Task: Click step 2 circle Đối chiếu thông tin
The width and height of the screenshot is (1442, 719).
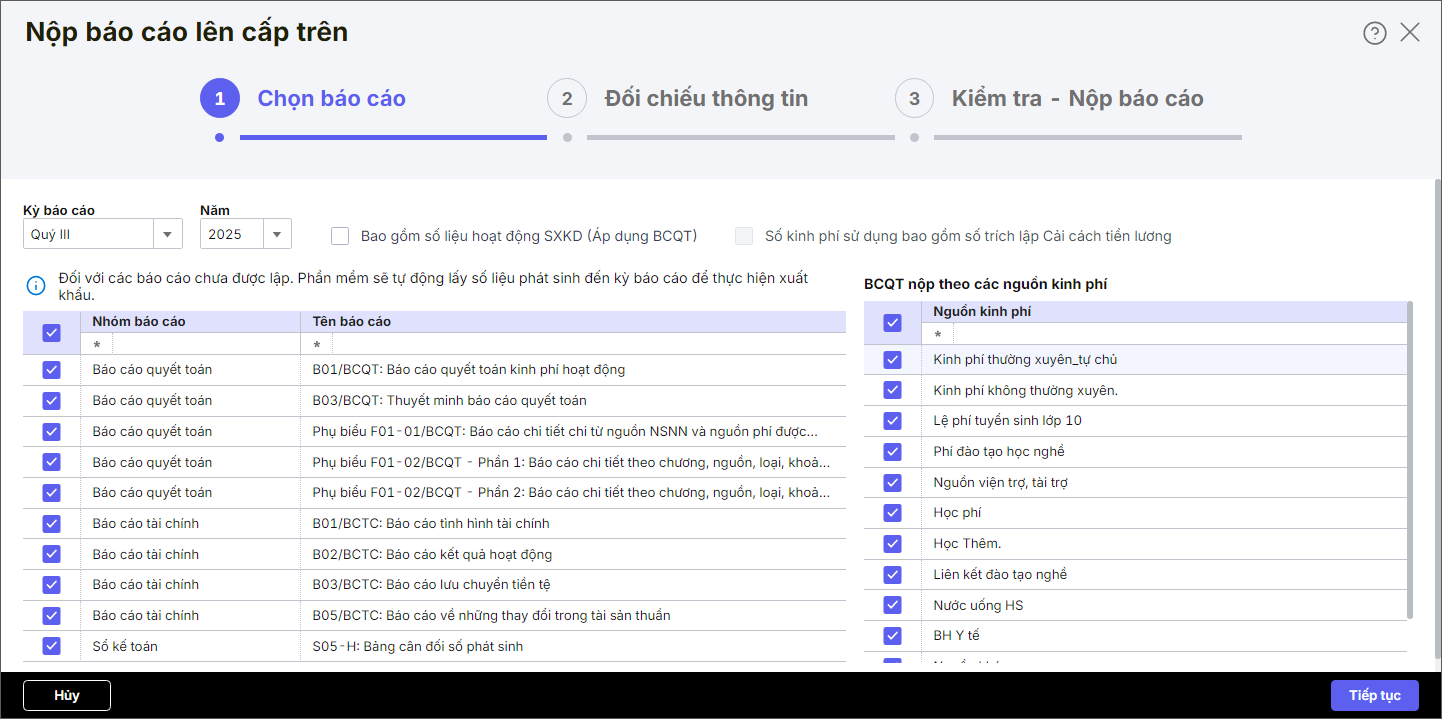Action: coord(567,98)
